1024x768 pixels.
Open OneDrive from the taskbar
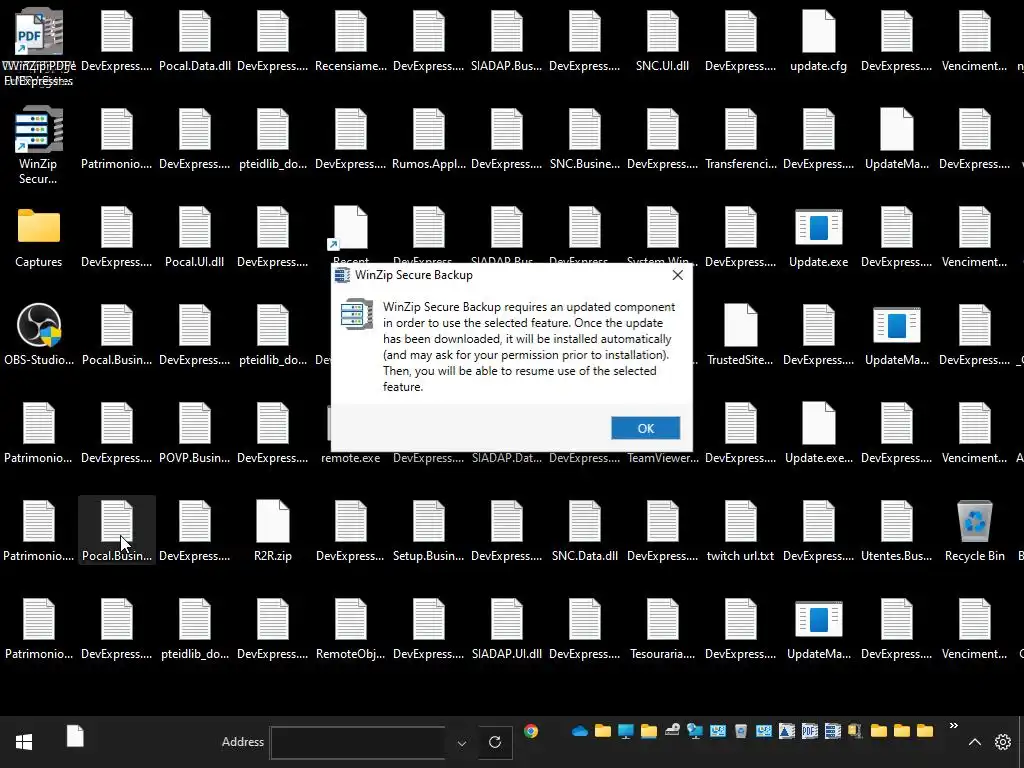(x=580, y=731)
